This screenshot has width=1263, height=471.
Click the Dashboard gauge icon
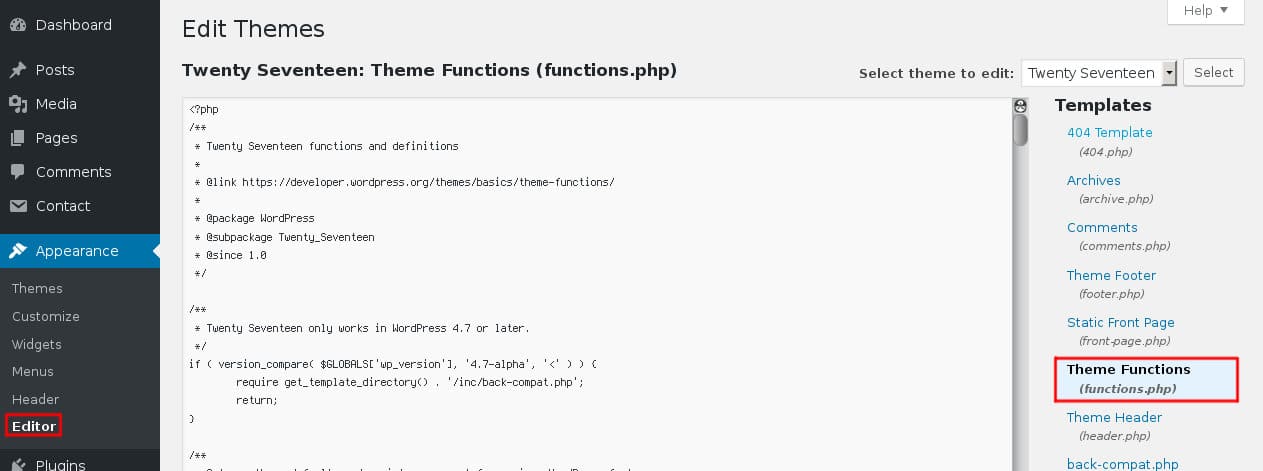(x=18, y=25)
